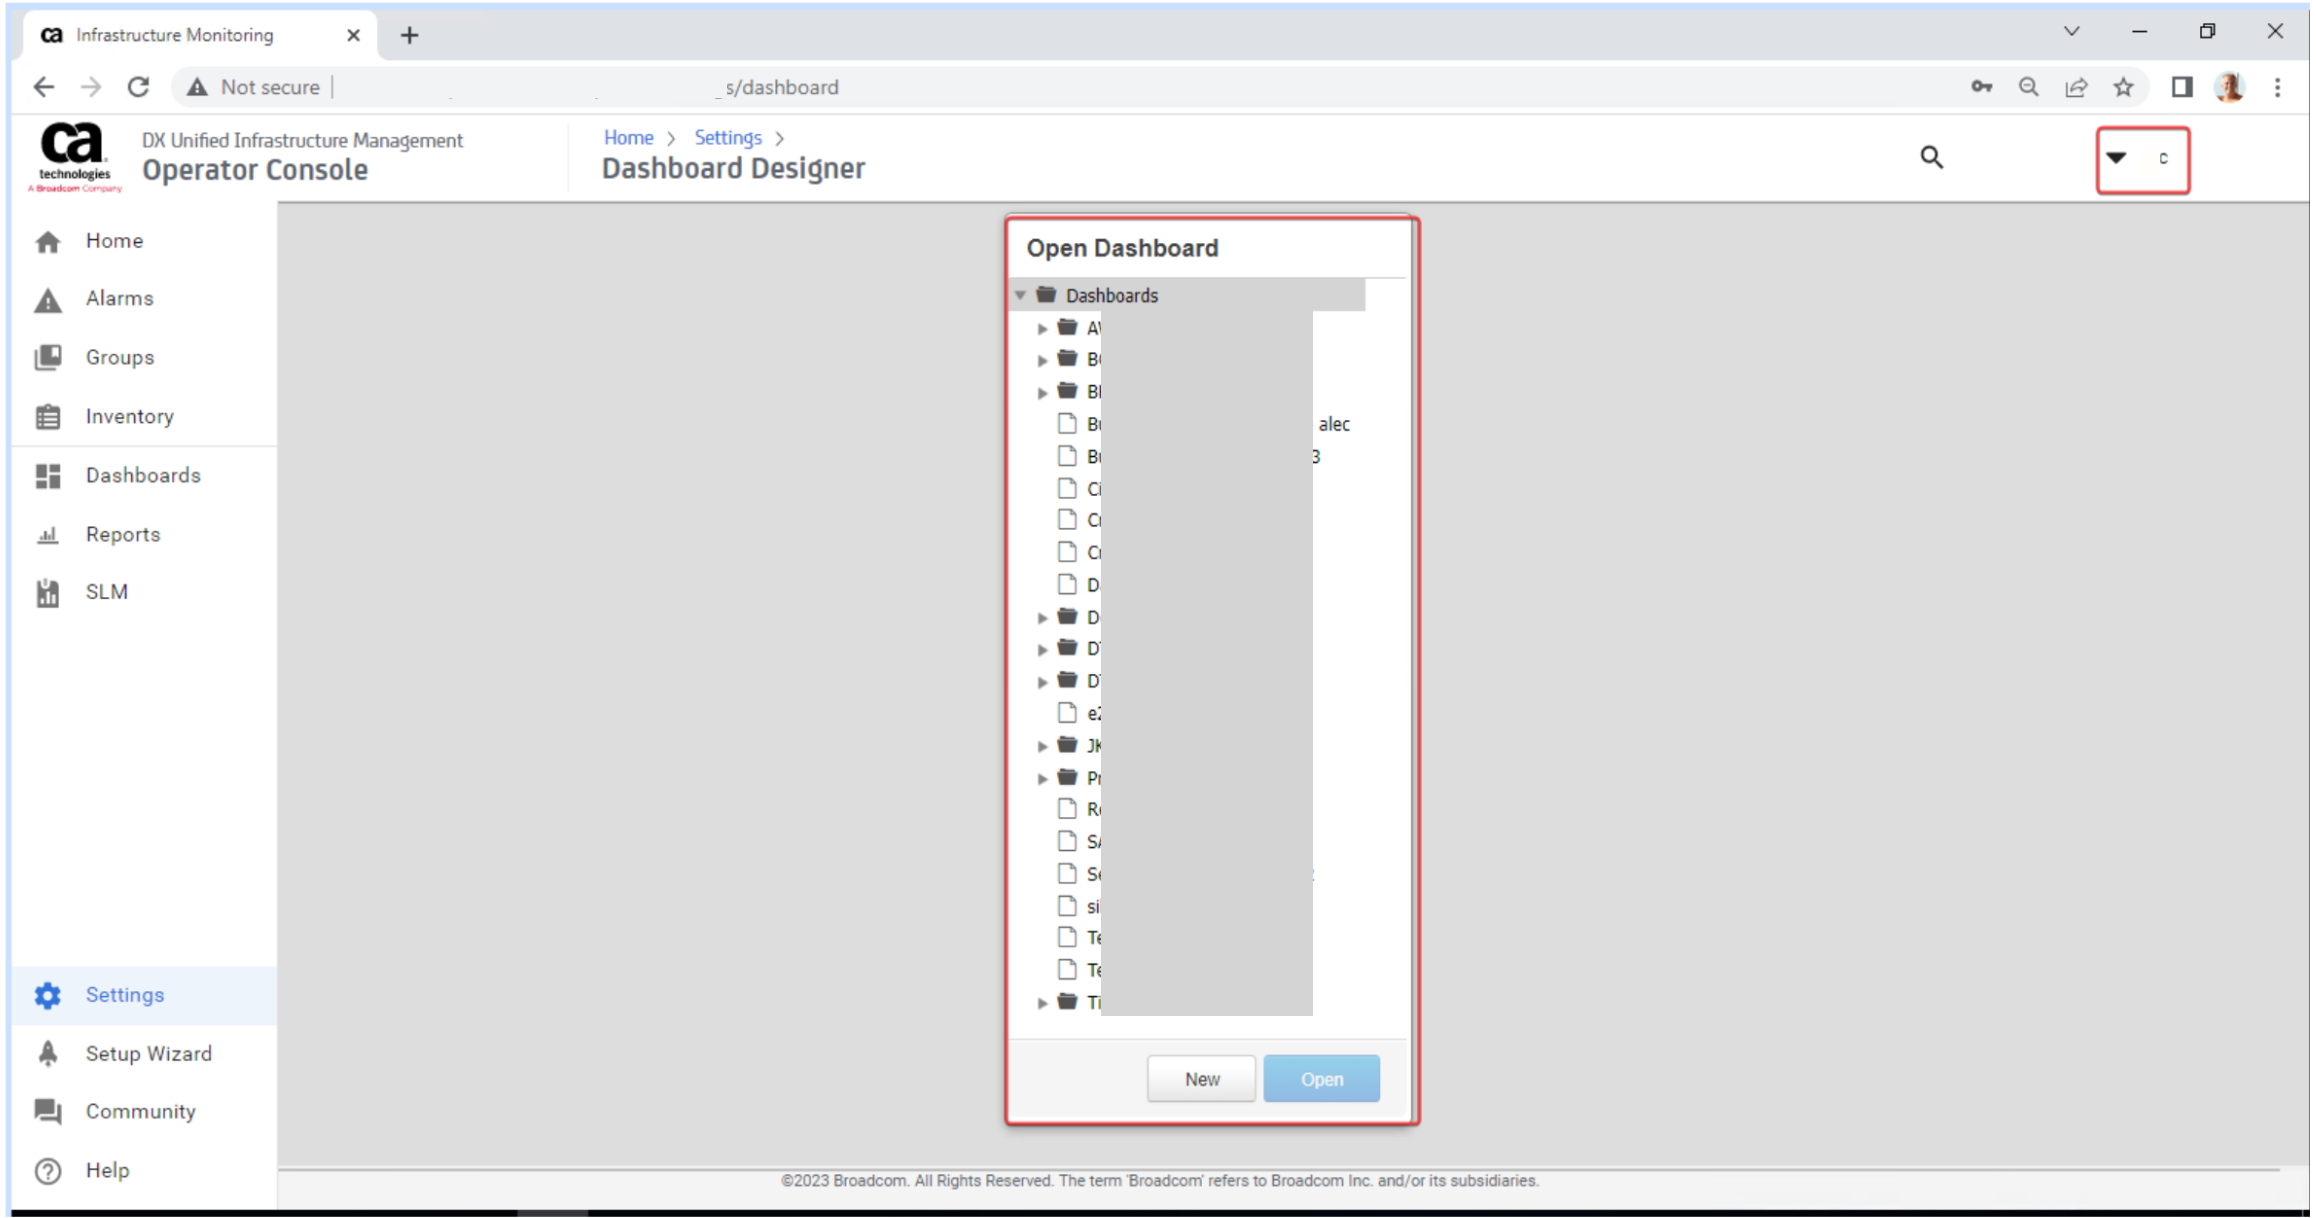The height and width of the screenshot is (1218, 2316).
Task: Select Settings in the left sidebar
Action: click(144, 996)
